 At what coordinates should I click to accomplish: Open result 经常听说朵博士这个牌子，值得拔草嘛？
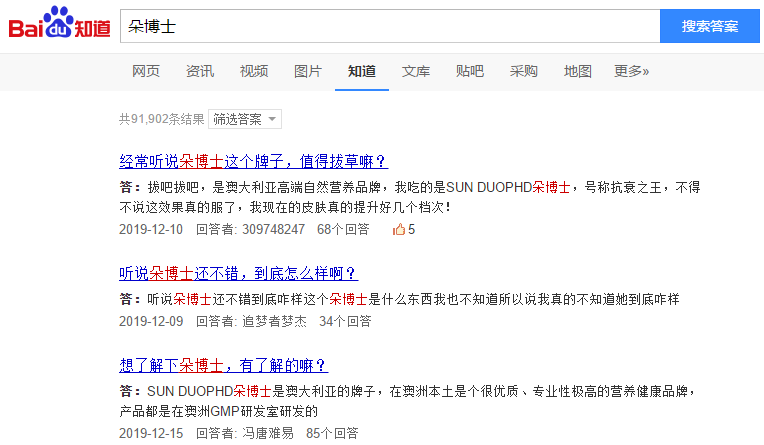(253, 161)
